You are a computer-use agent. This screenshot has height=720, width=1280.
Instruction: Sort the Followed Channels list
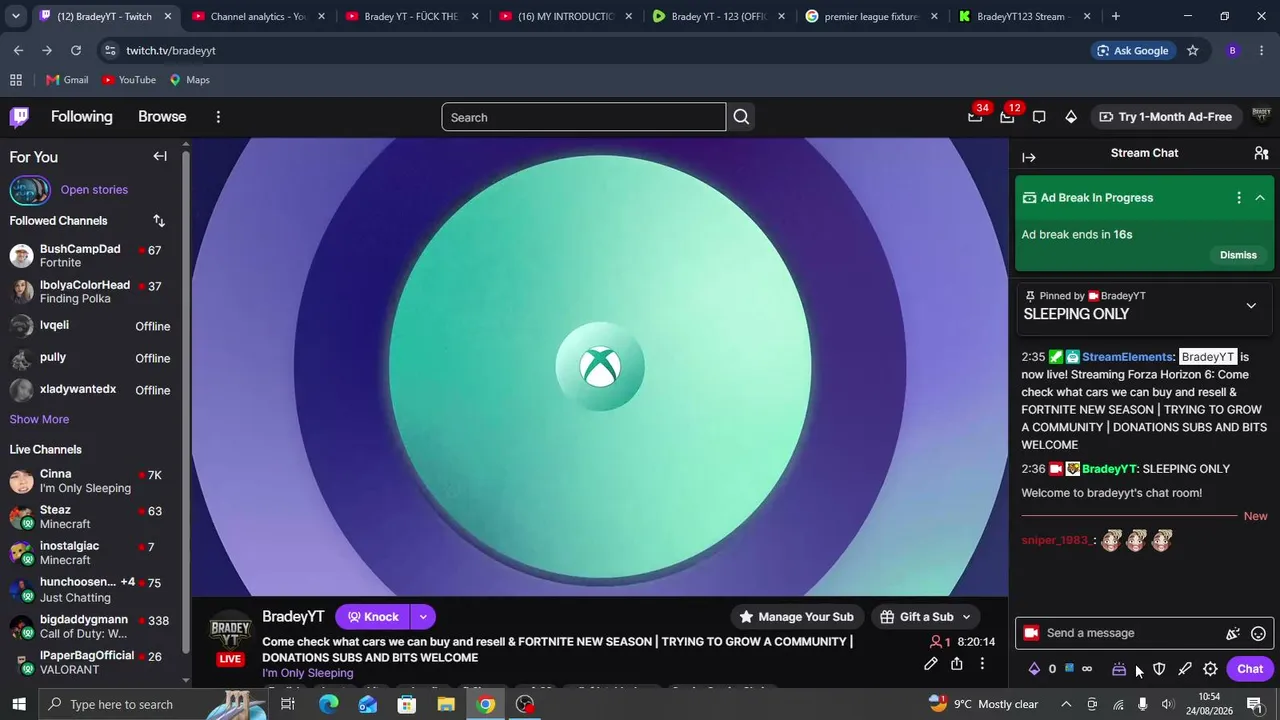tap(159, 221)
